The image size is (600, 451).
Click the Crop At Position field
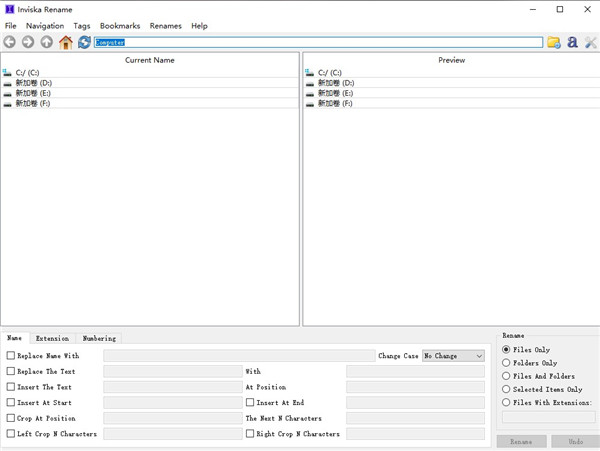pyautogui.click(x=173, y=418)
